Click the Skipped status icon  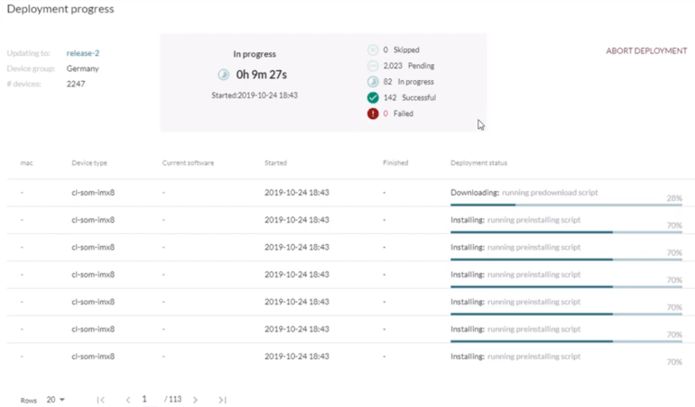373,49
